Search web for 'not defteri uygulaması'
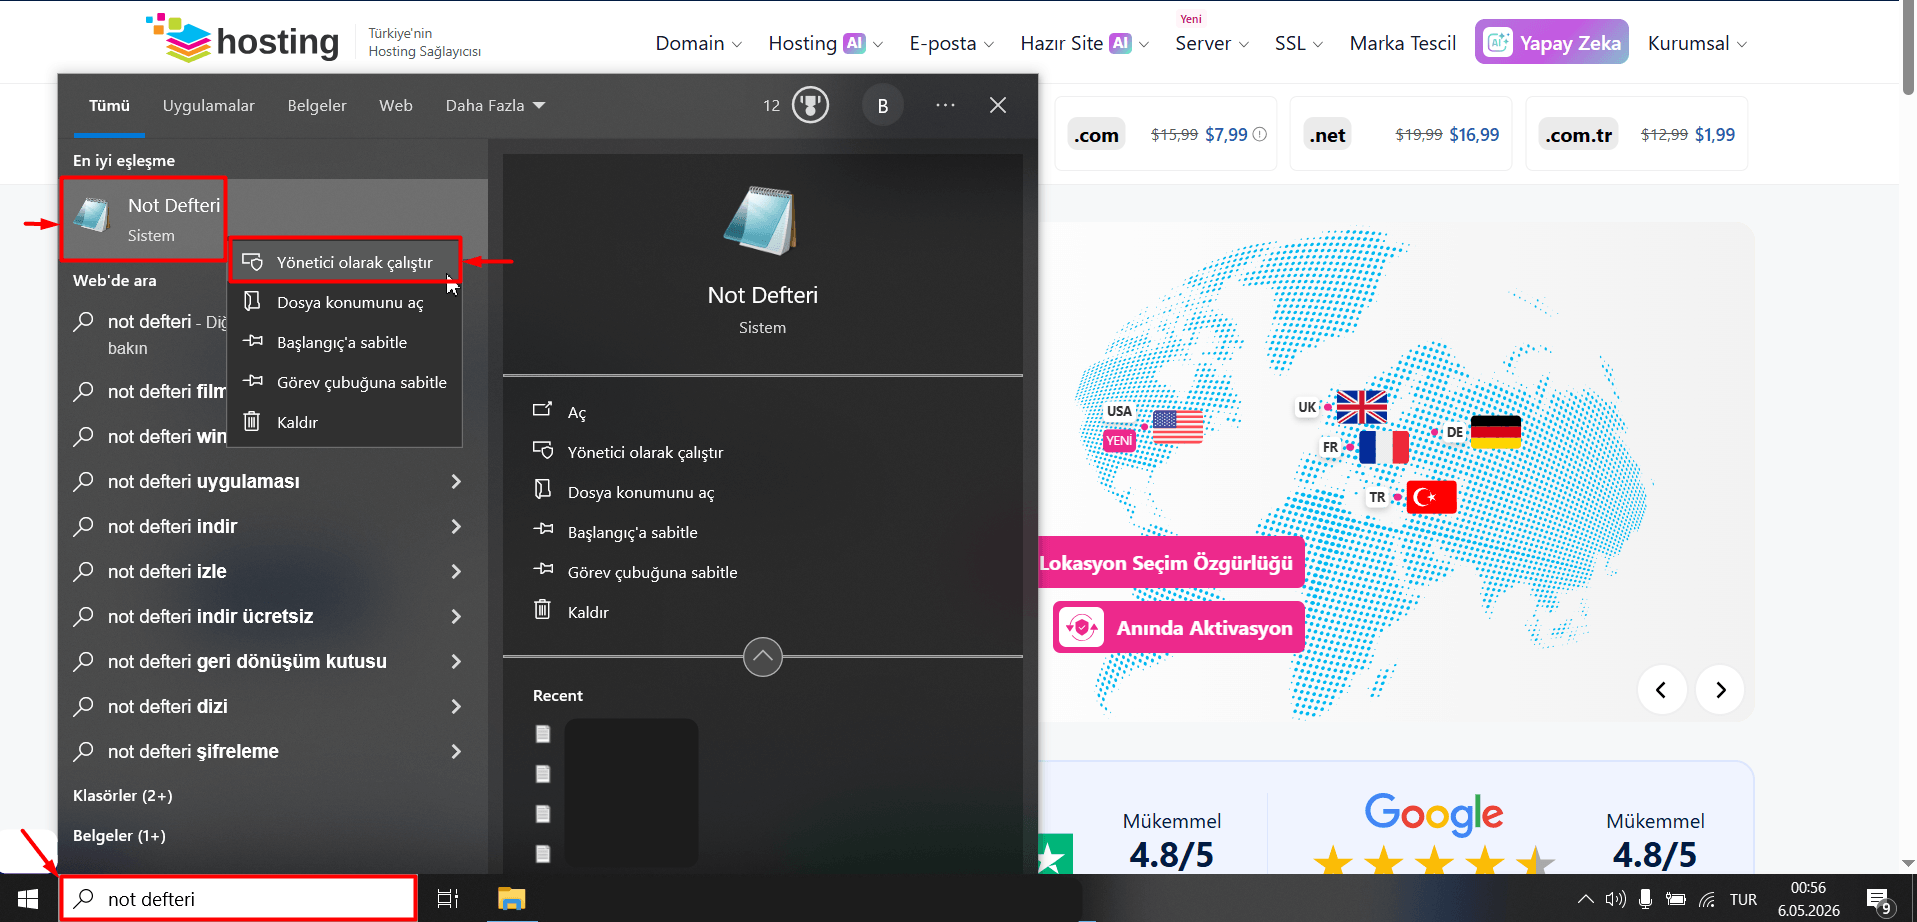Viewport: 1917px width, 922px height. [x=204, y=481]
